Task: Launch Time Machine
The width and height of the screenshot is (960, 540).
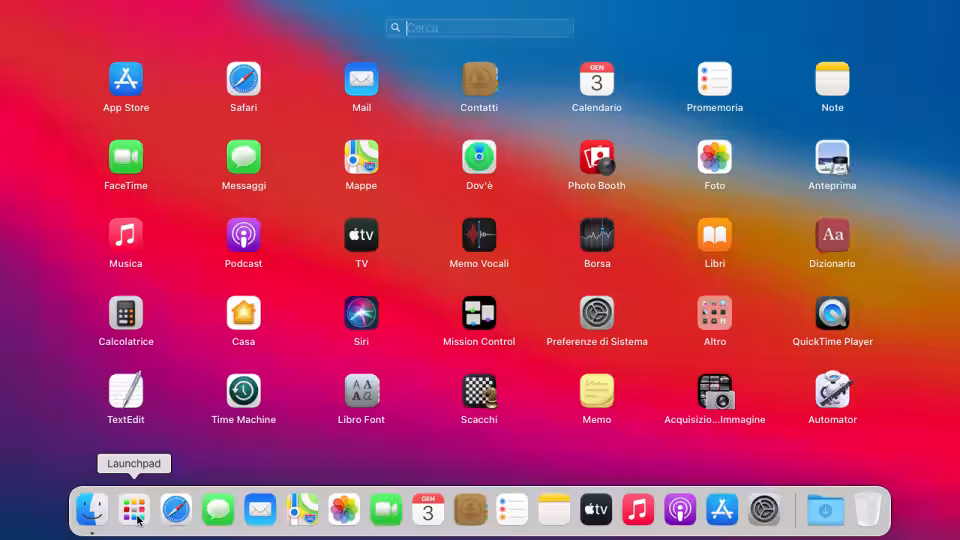Action: [x=243, y=391]
